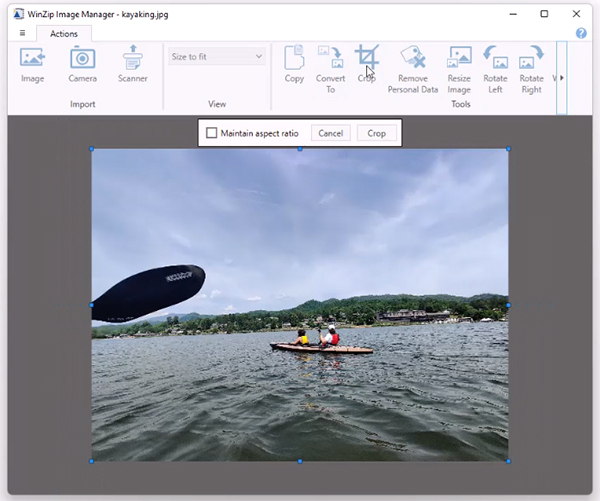This screenshot has width=600, height=501.
Task: Open Help via the question mark icon
Action: (x=582, y=33)
